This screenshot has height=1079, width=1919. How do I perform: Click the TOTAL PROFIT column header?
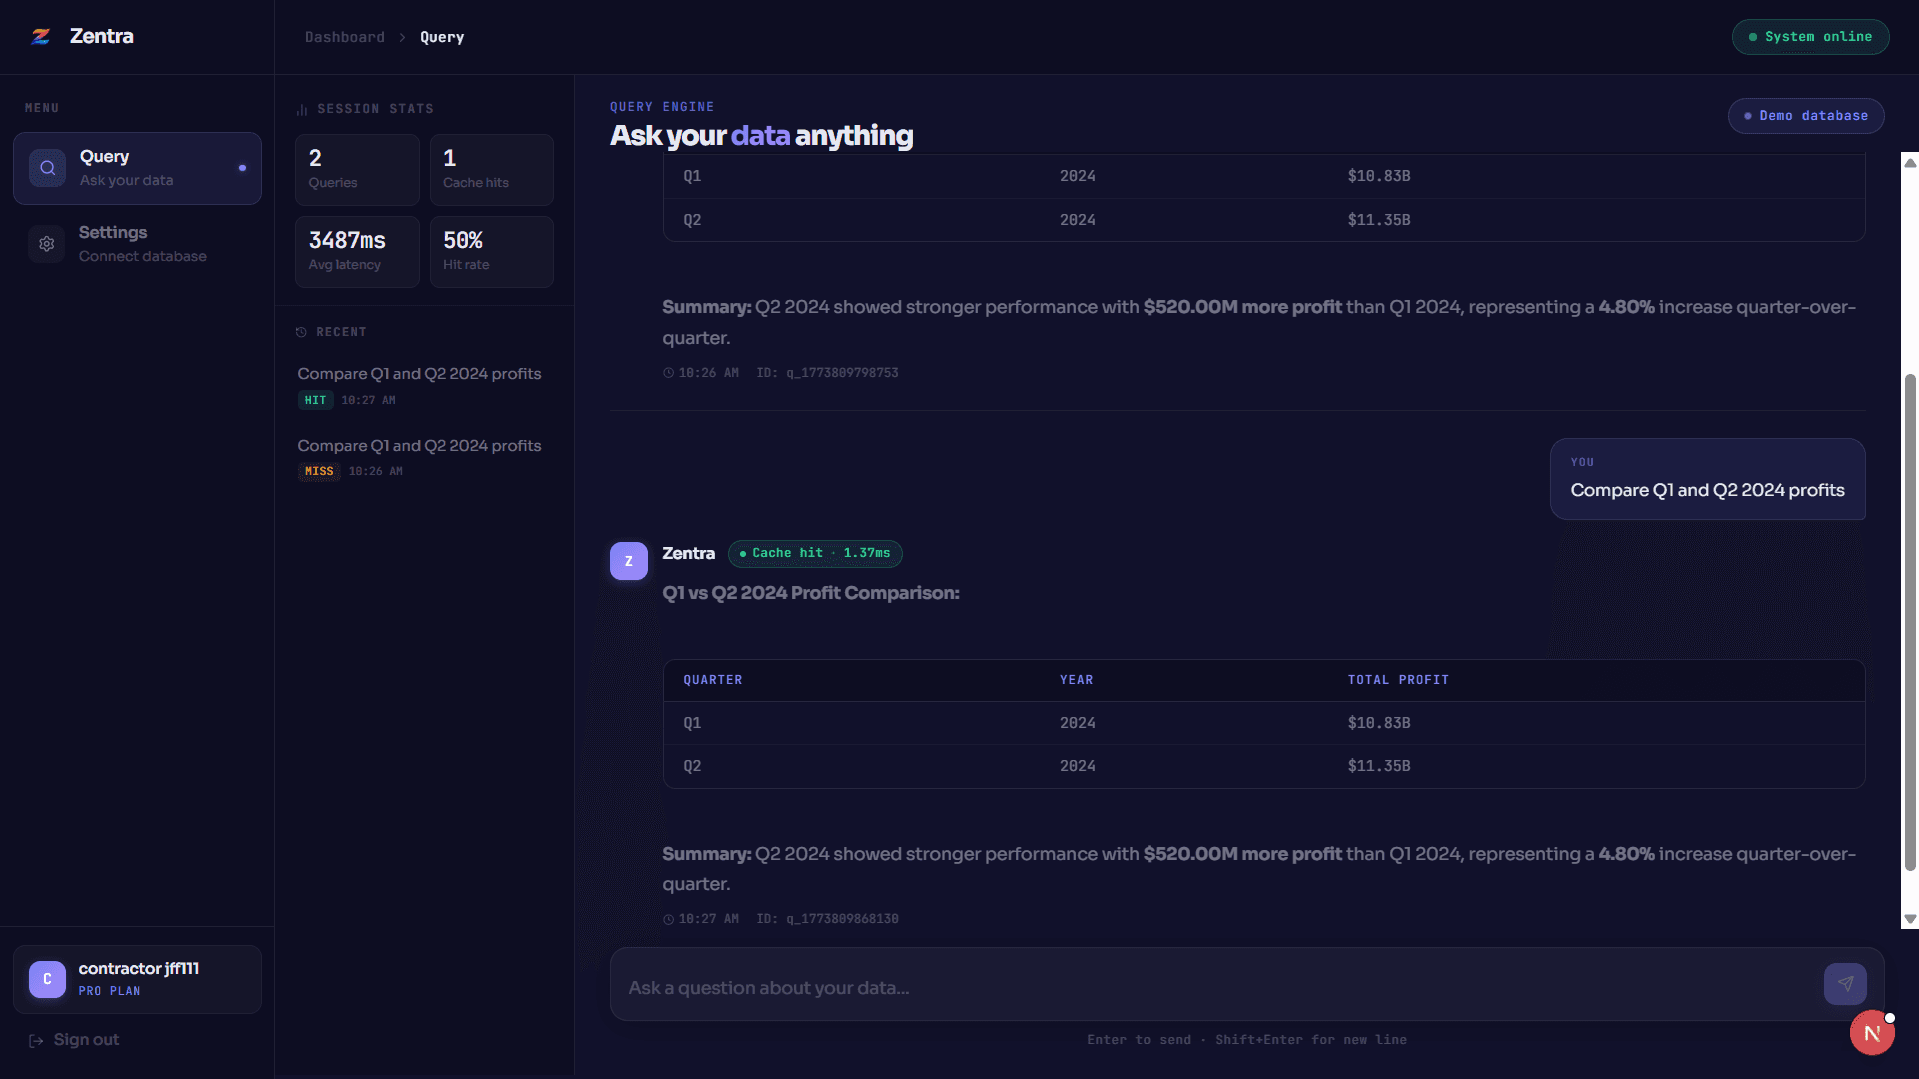point(1398,680)
